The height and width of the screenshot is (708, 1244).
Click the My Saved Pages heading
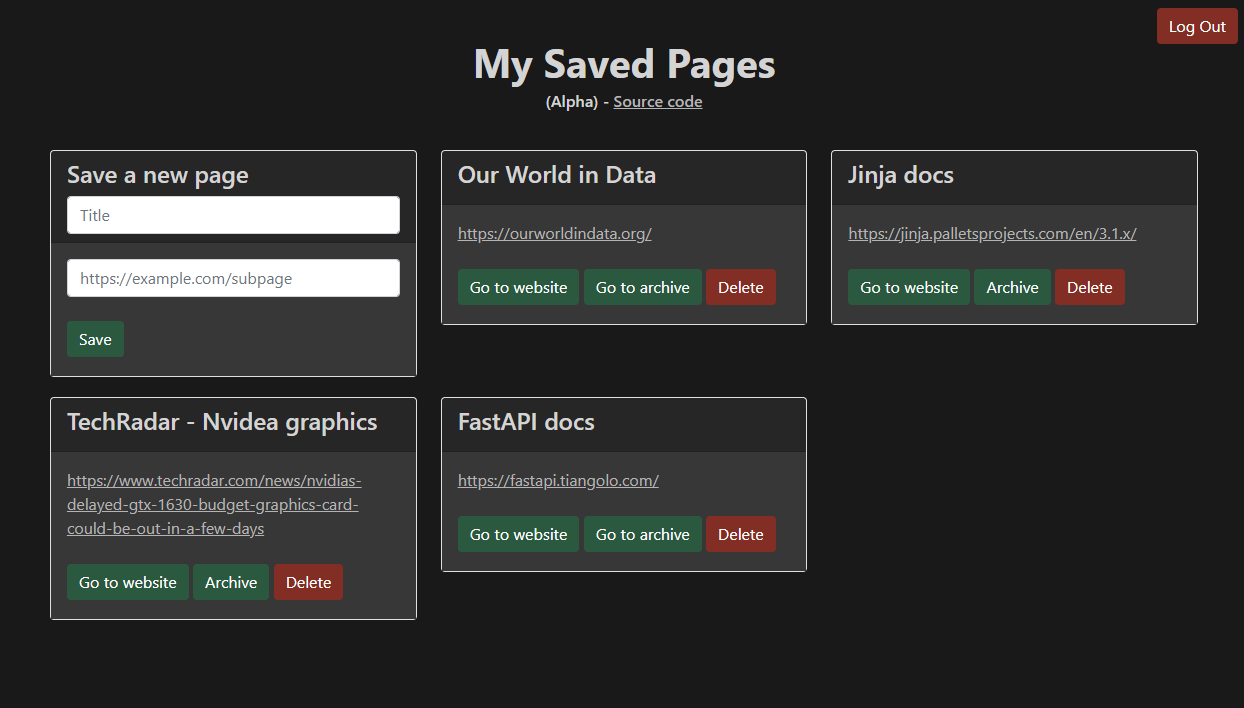point(624,64)
